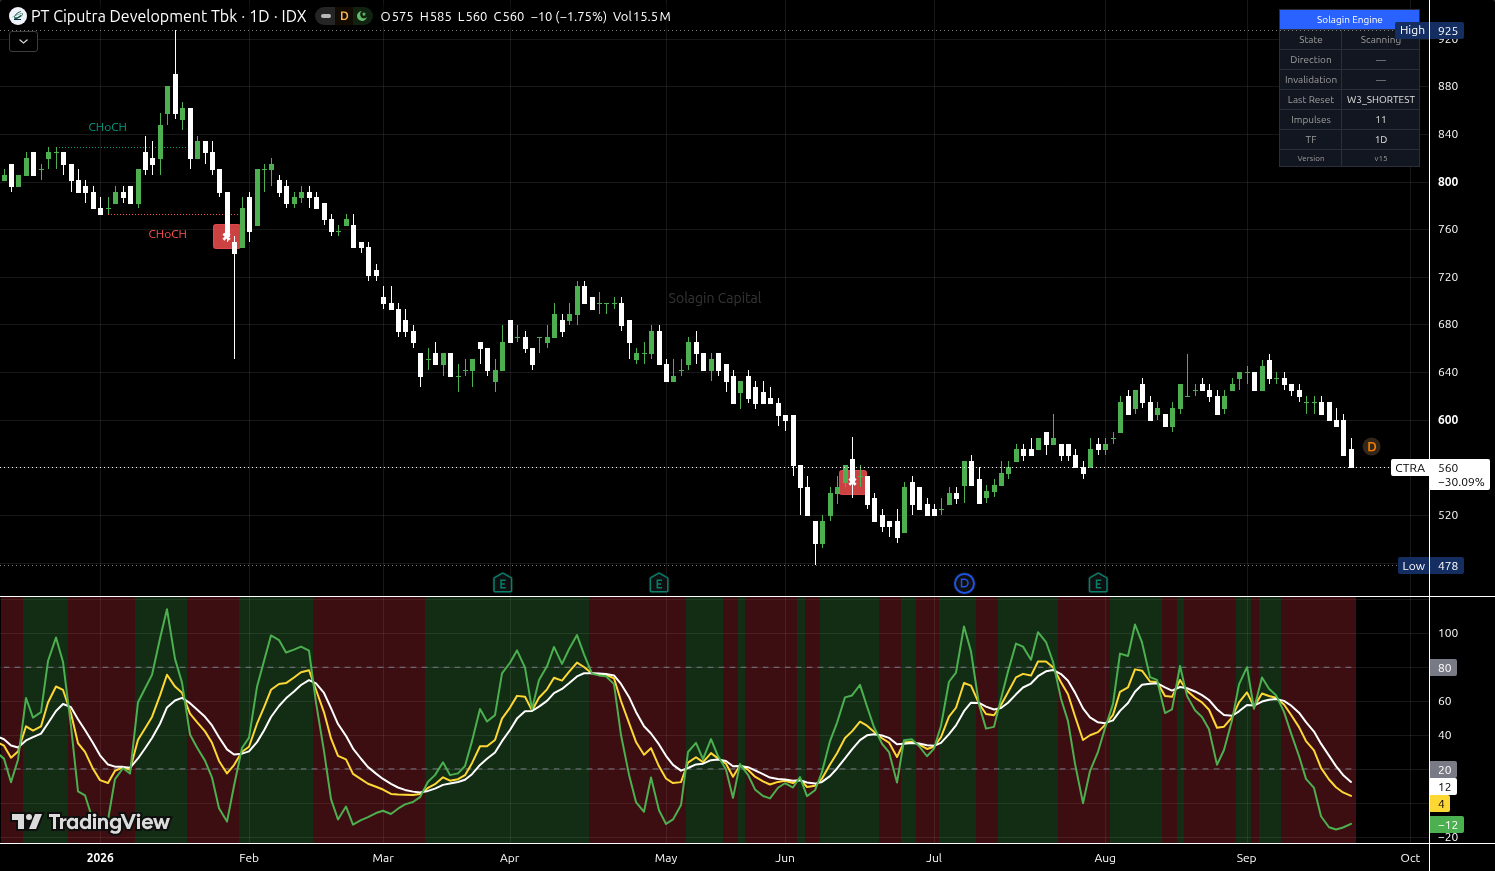The width and height of the screenshot is (1495, 871).
Task: Click the version v15 cell
Action: (x=1381, y=158)
